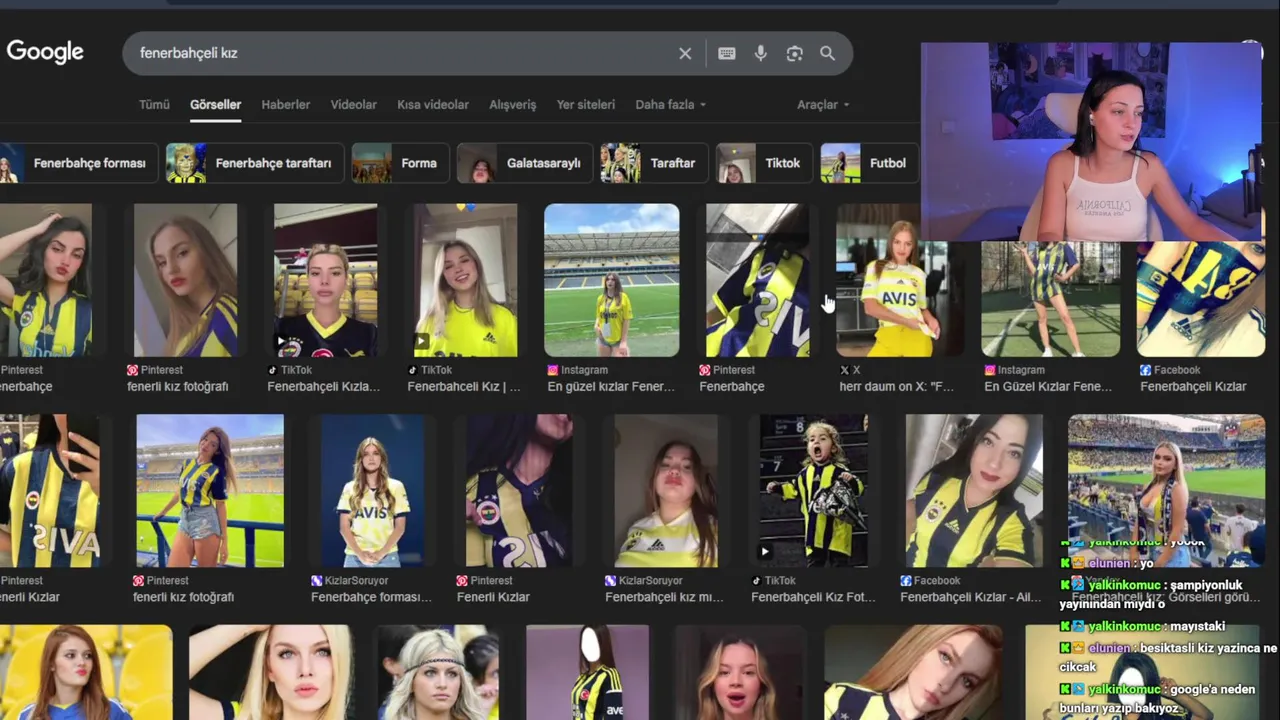Open the Yer siteleri tab
Screen dimensions: 1280x720
(x=586, y=104)
